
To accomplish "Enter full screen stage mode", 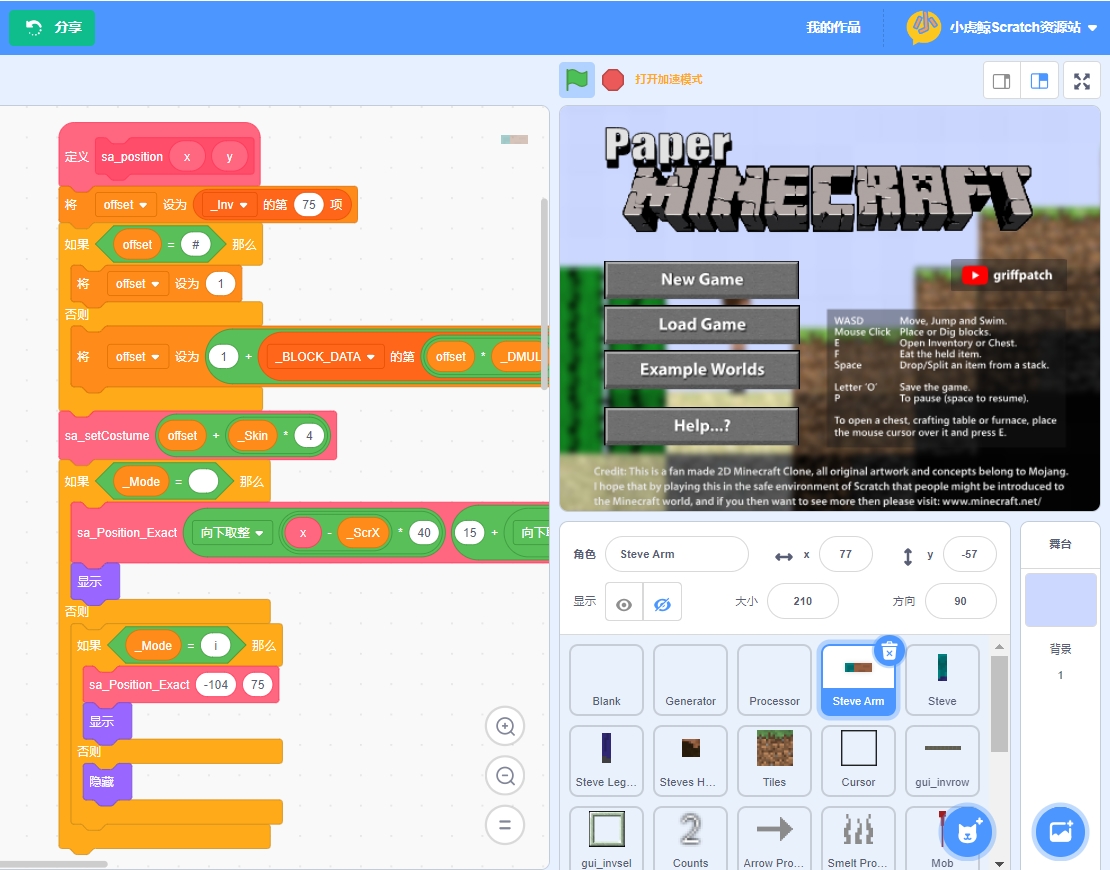I will pos(1082,81).
